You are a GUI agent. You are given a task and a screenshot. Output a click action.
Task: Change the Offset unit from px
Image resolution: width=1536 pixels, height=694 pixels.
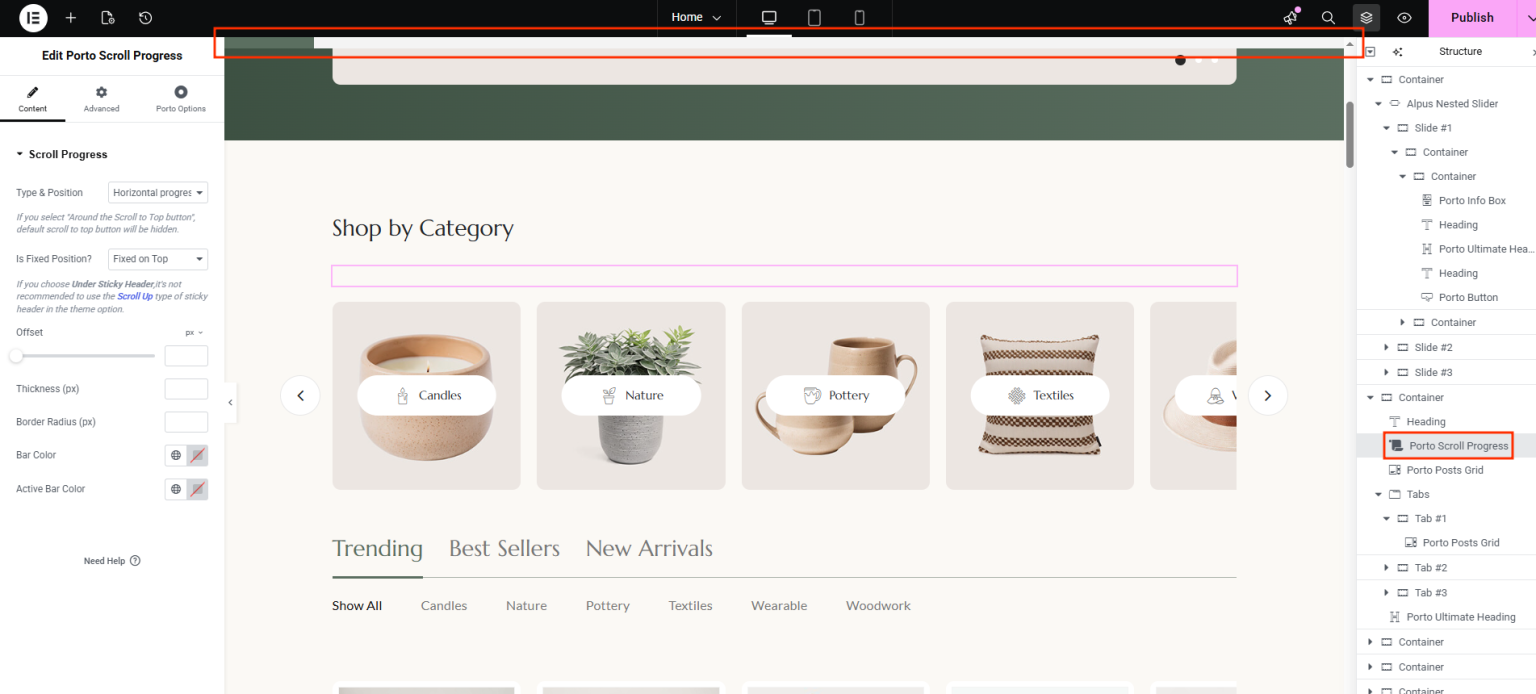194,332
